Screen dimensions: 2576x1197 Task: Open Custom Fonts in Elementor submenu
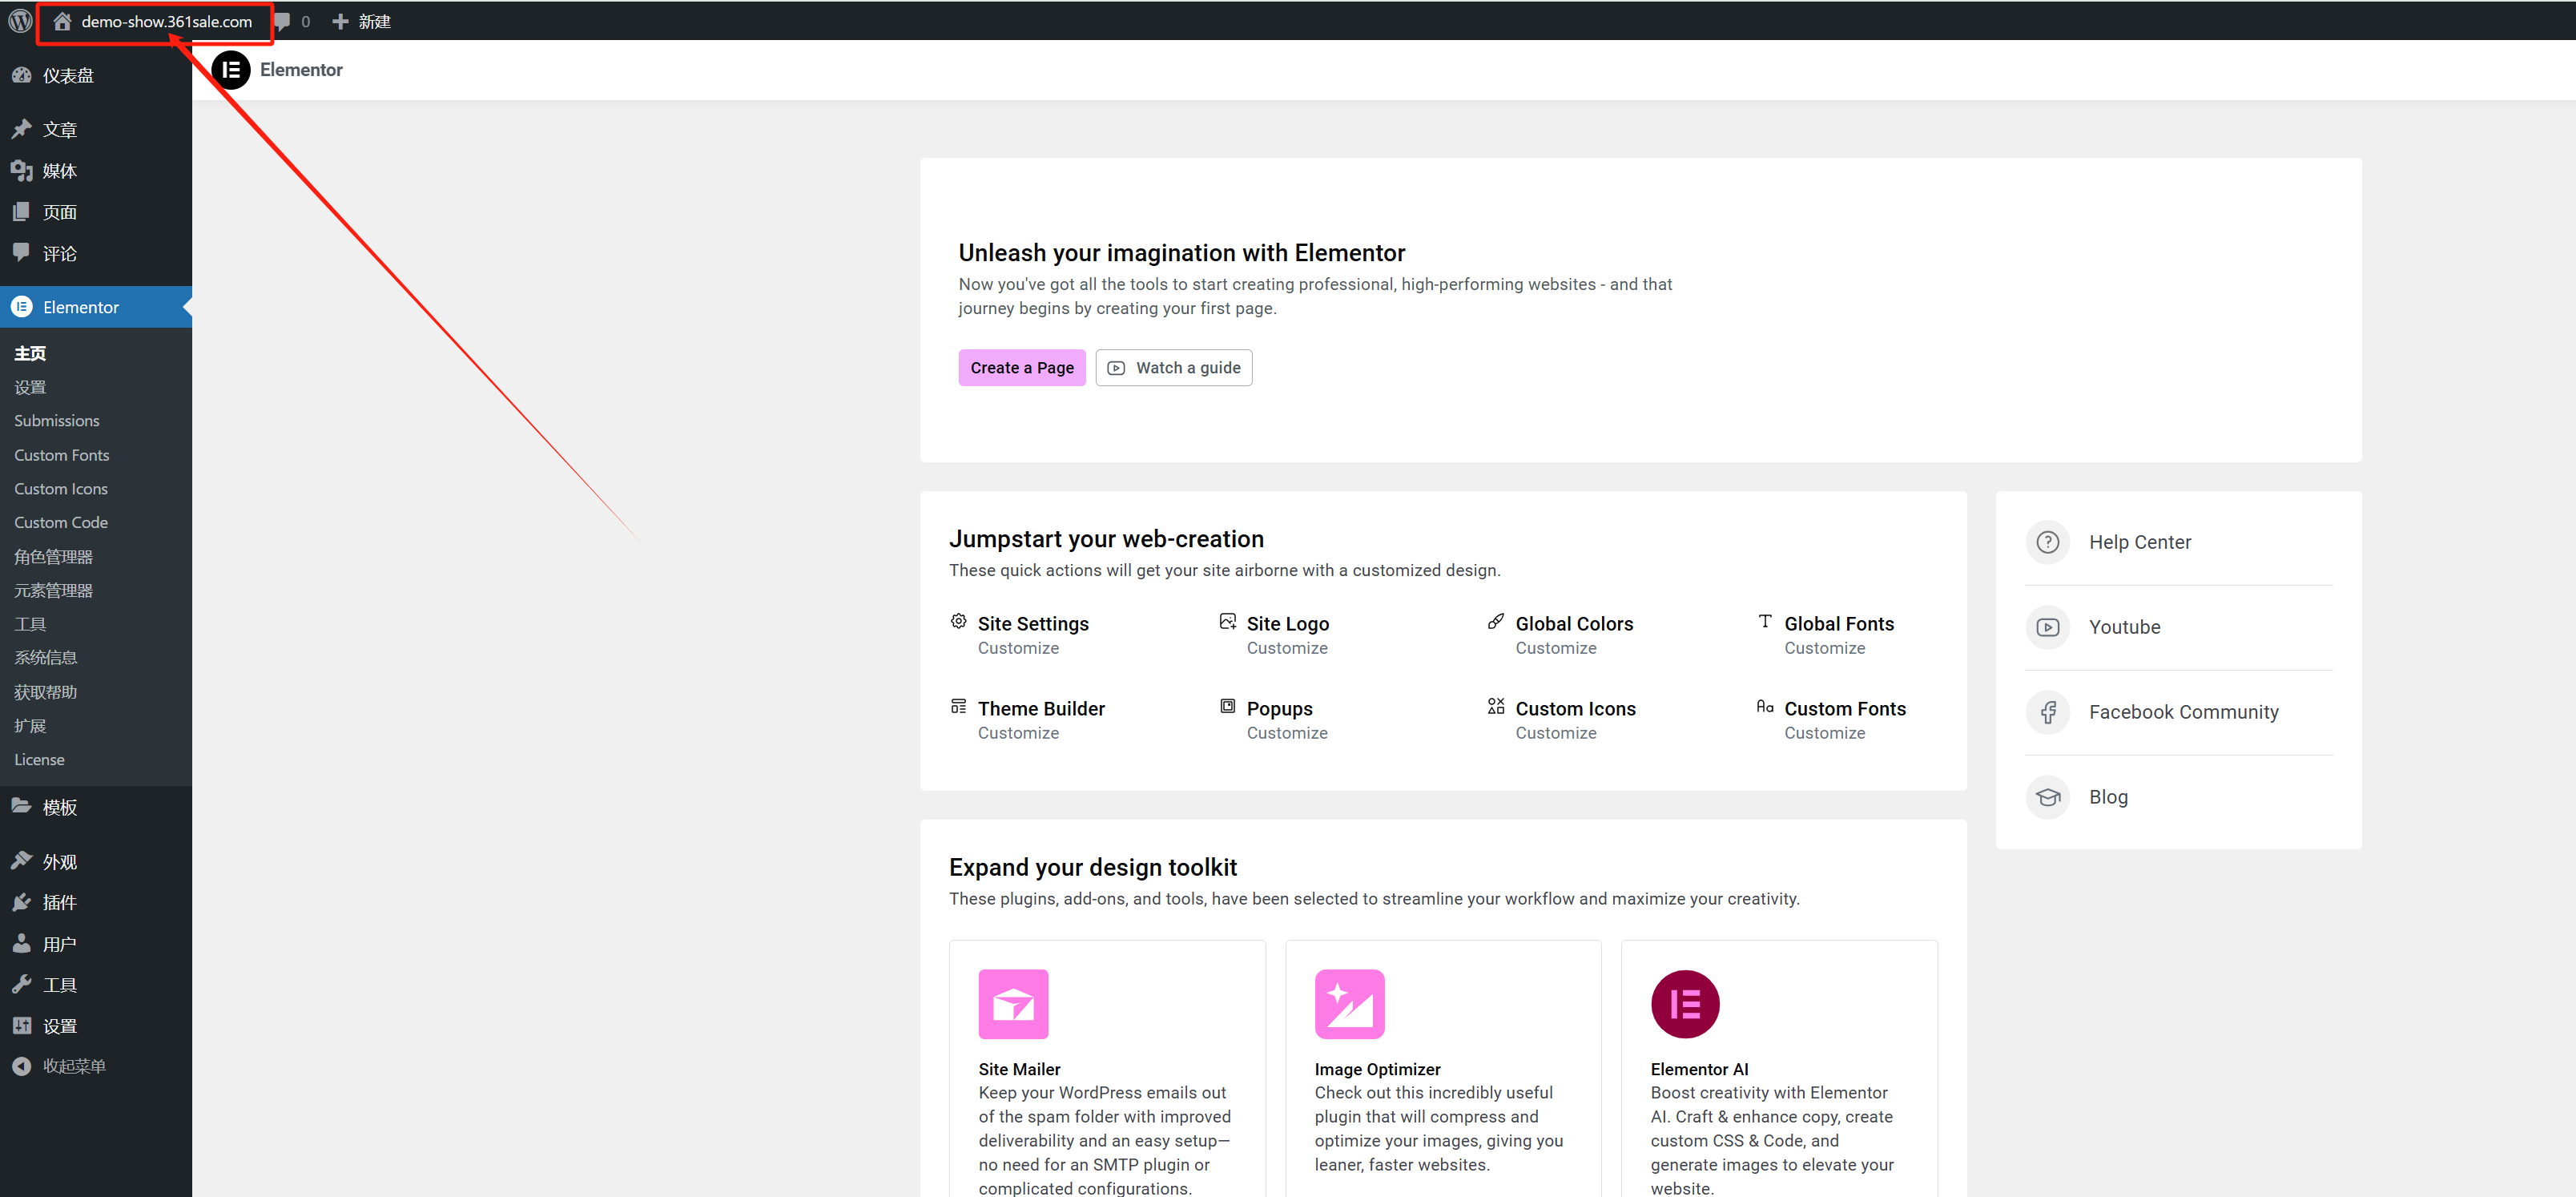click(61, 455)
